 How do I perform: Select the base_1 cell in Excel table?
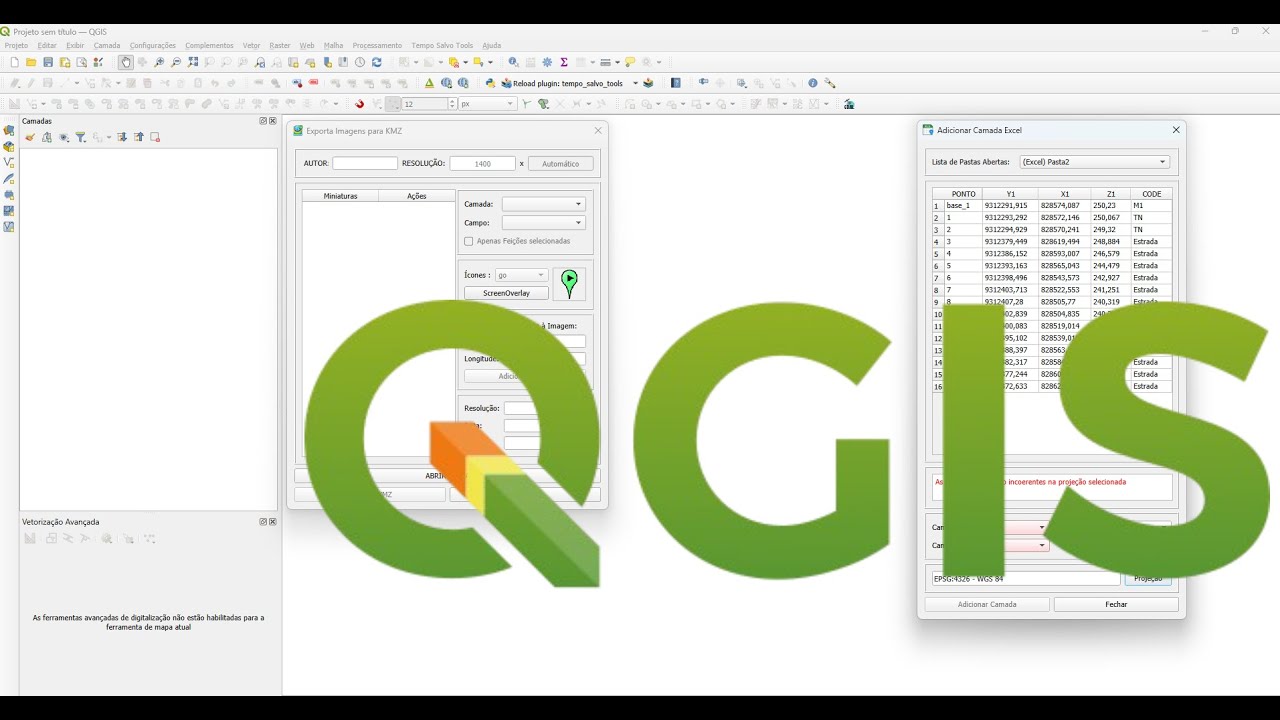(963, 205)
